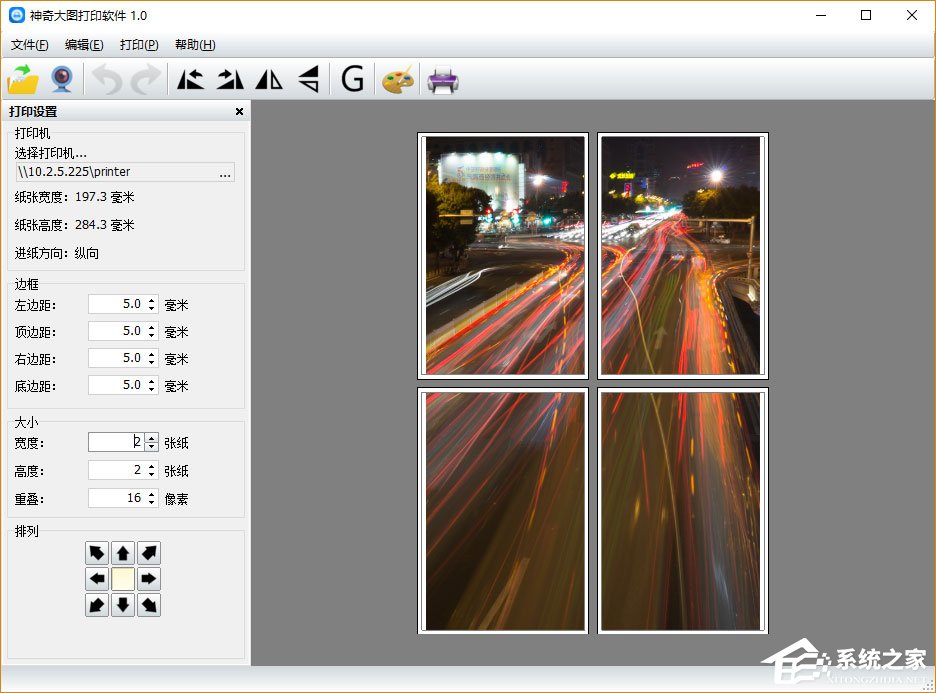Image resolution: width=936 pixels, height=693 pixels.
Task: Open the 文件(F) menu
Action: [30, 45]
